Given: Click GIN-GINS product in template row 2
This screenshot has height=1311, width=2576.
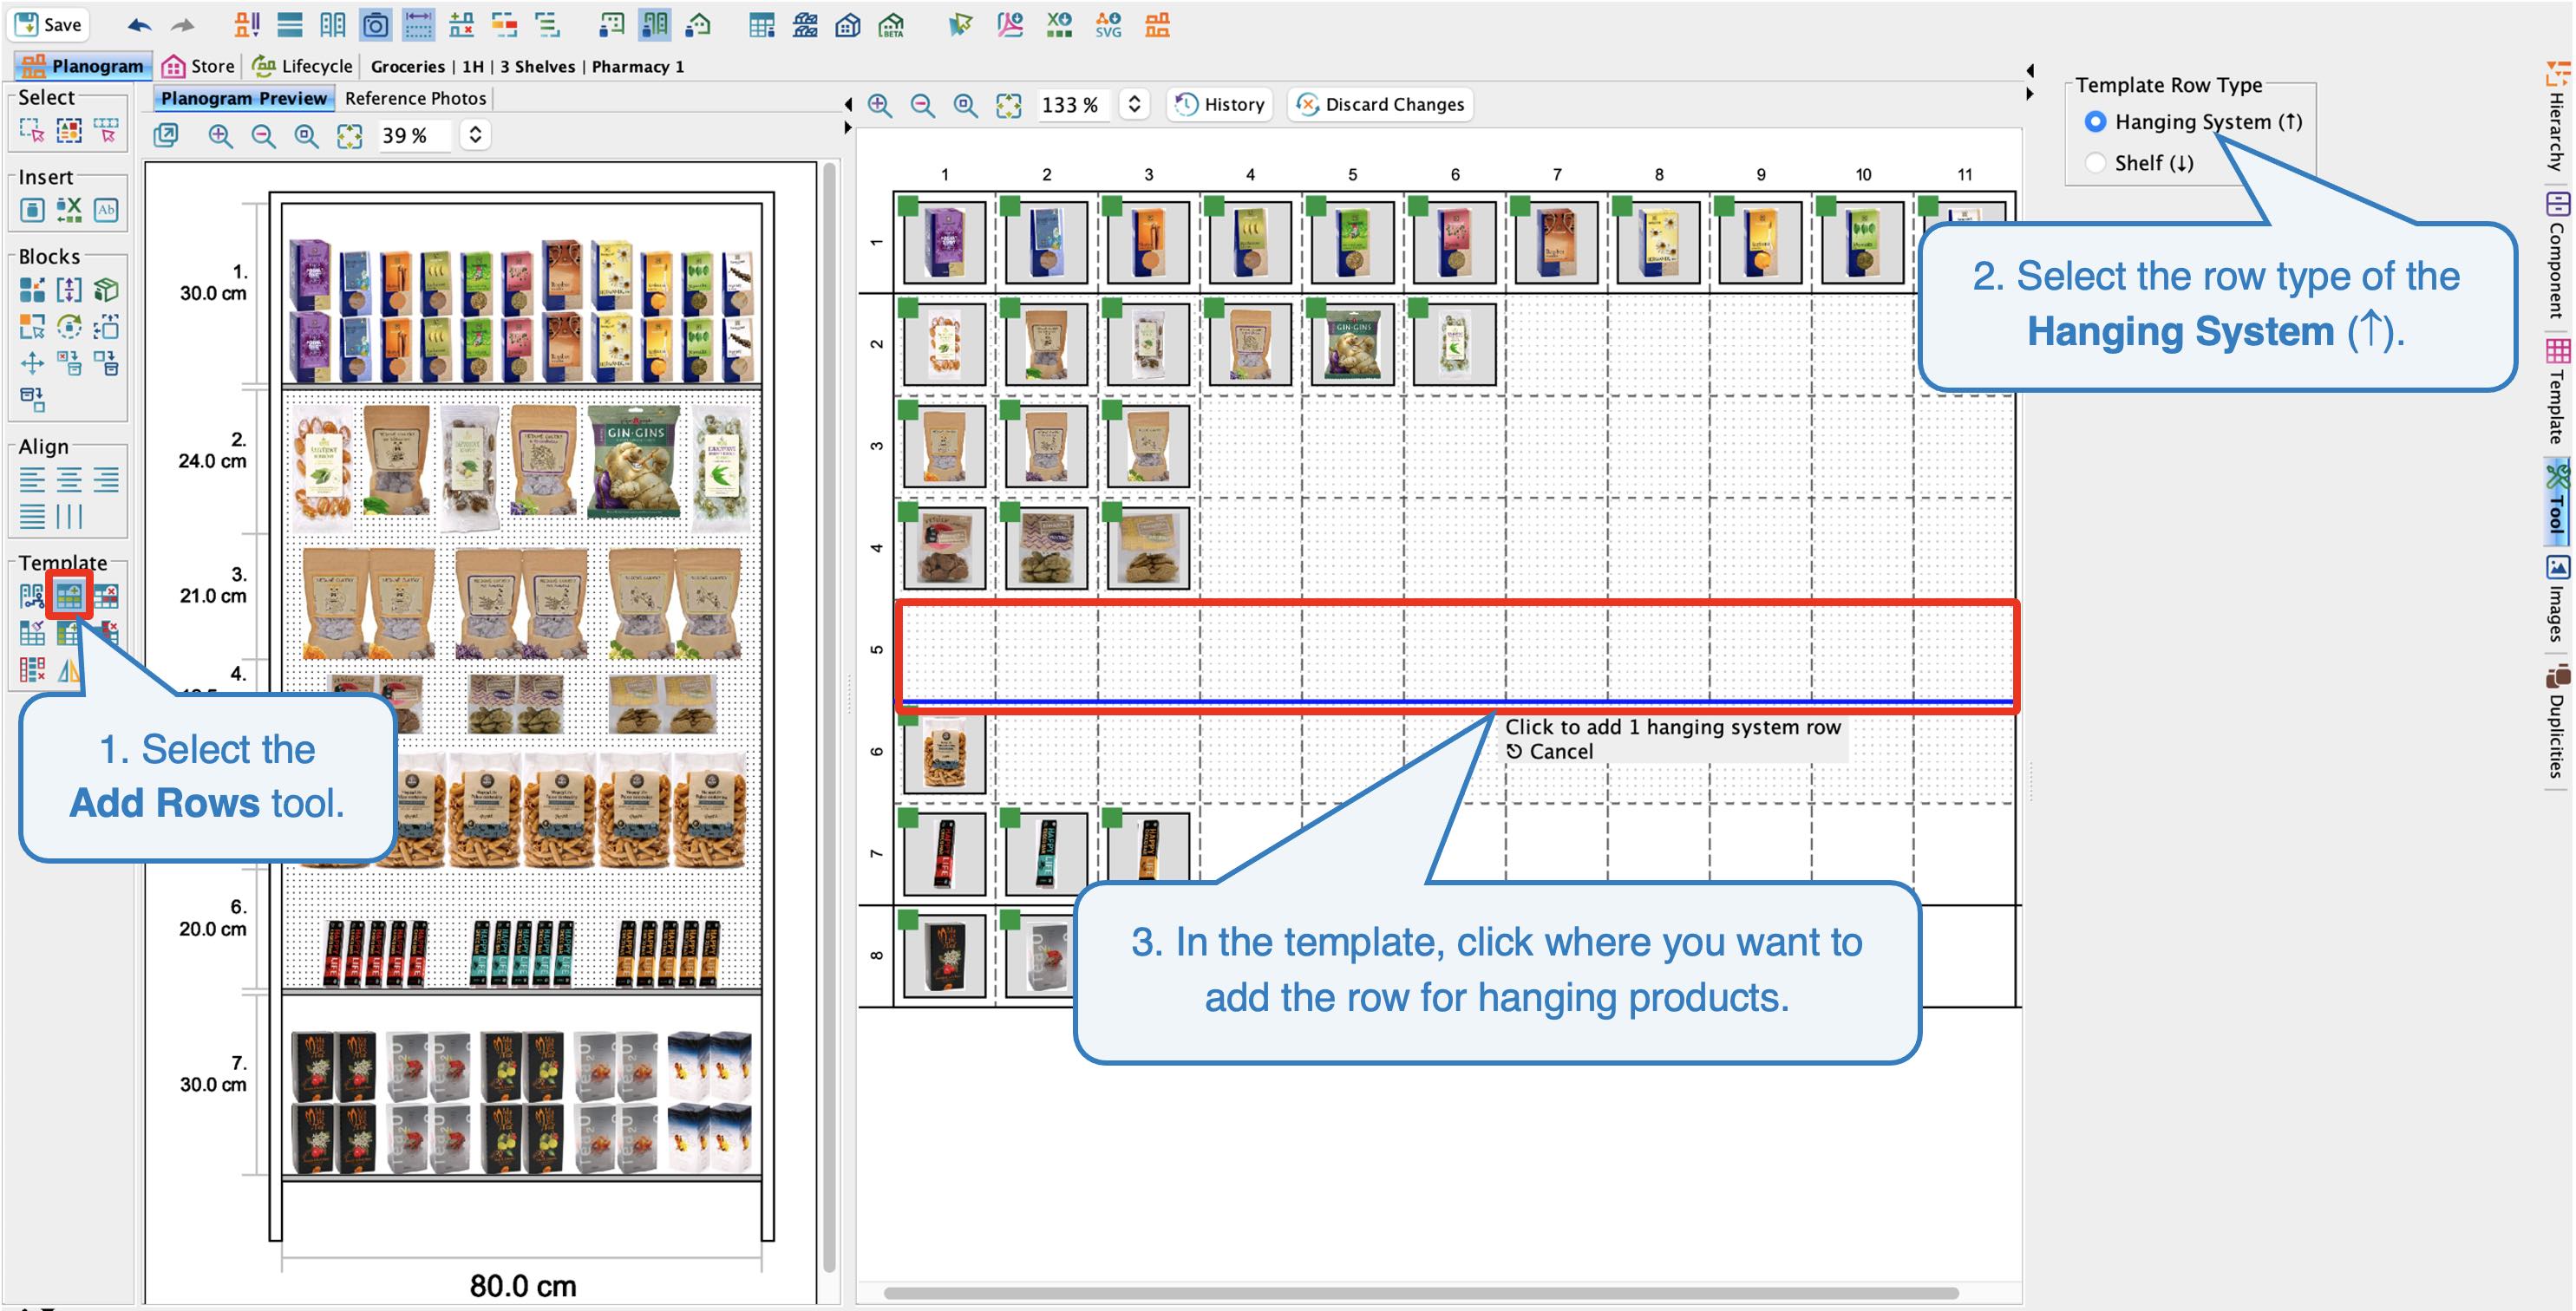Looking at the screenshot, I should coord(1352,344).
